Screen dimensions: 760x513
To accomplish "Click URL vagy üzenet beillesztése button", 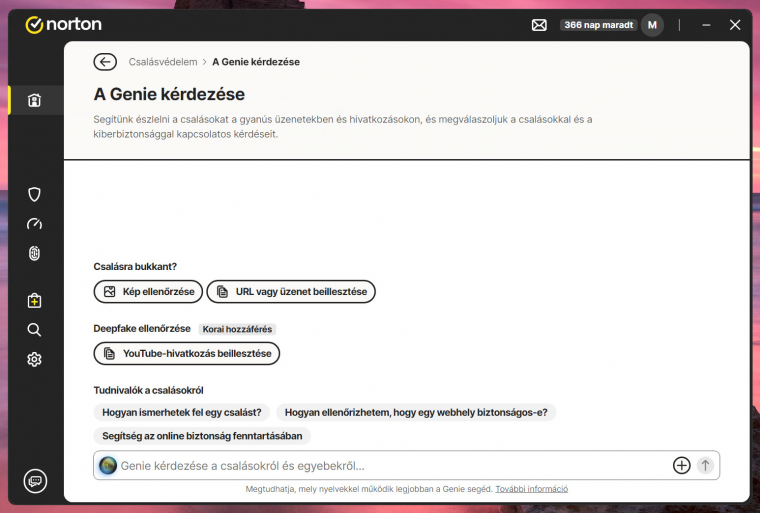I will point(291,292).
